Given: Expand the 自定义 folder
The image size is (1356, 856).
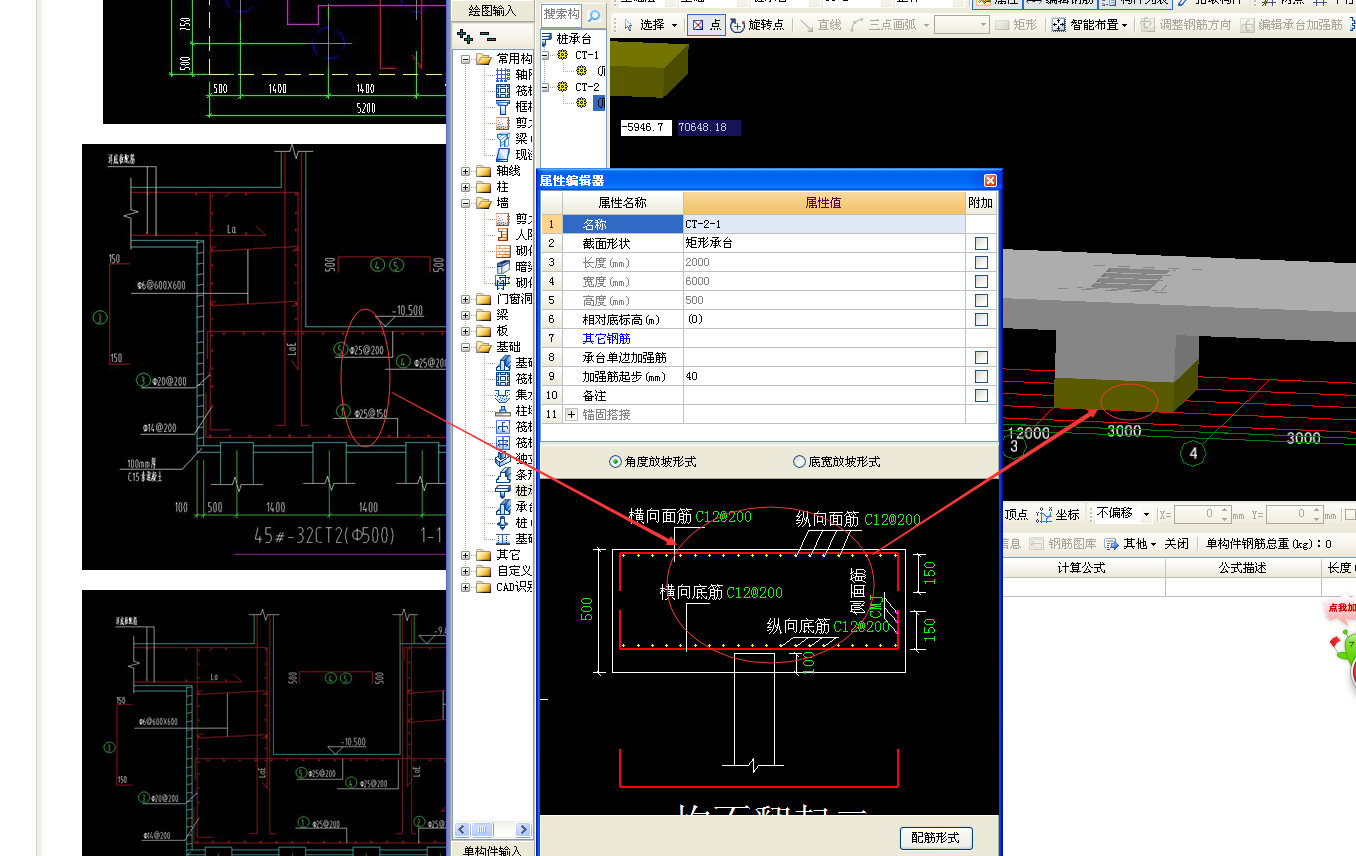Looking at the screenshot, I should (x=465, y=571).
